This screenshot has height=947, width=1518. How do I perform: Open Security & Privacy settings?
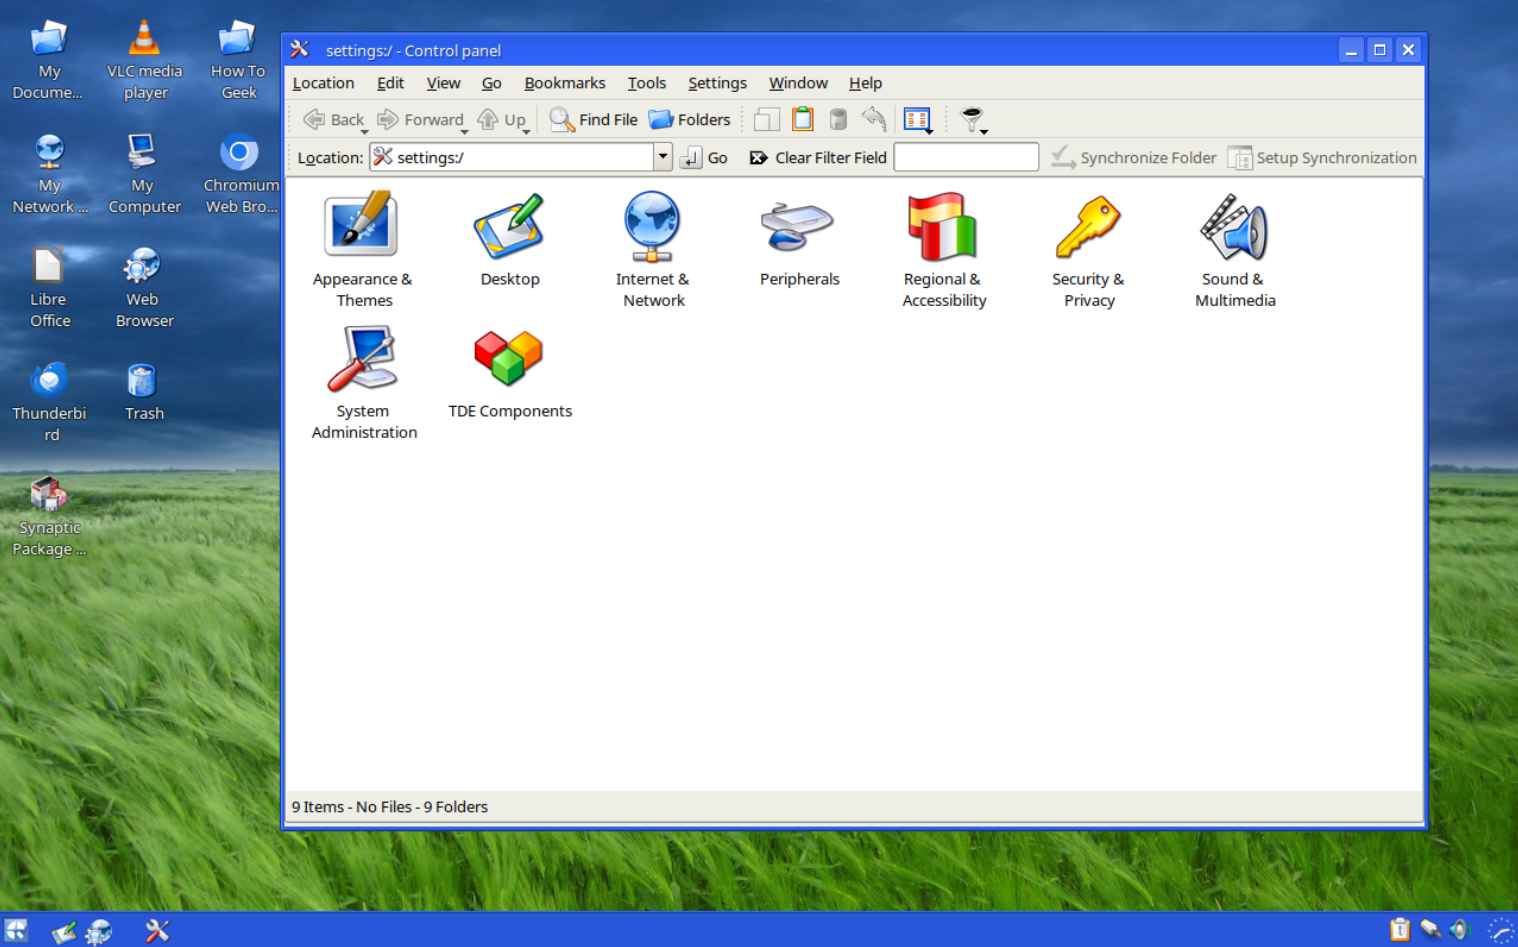coord(1088,250)
